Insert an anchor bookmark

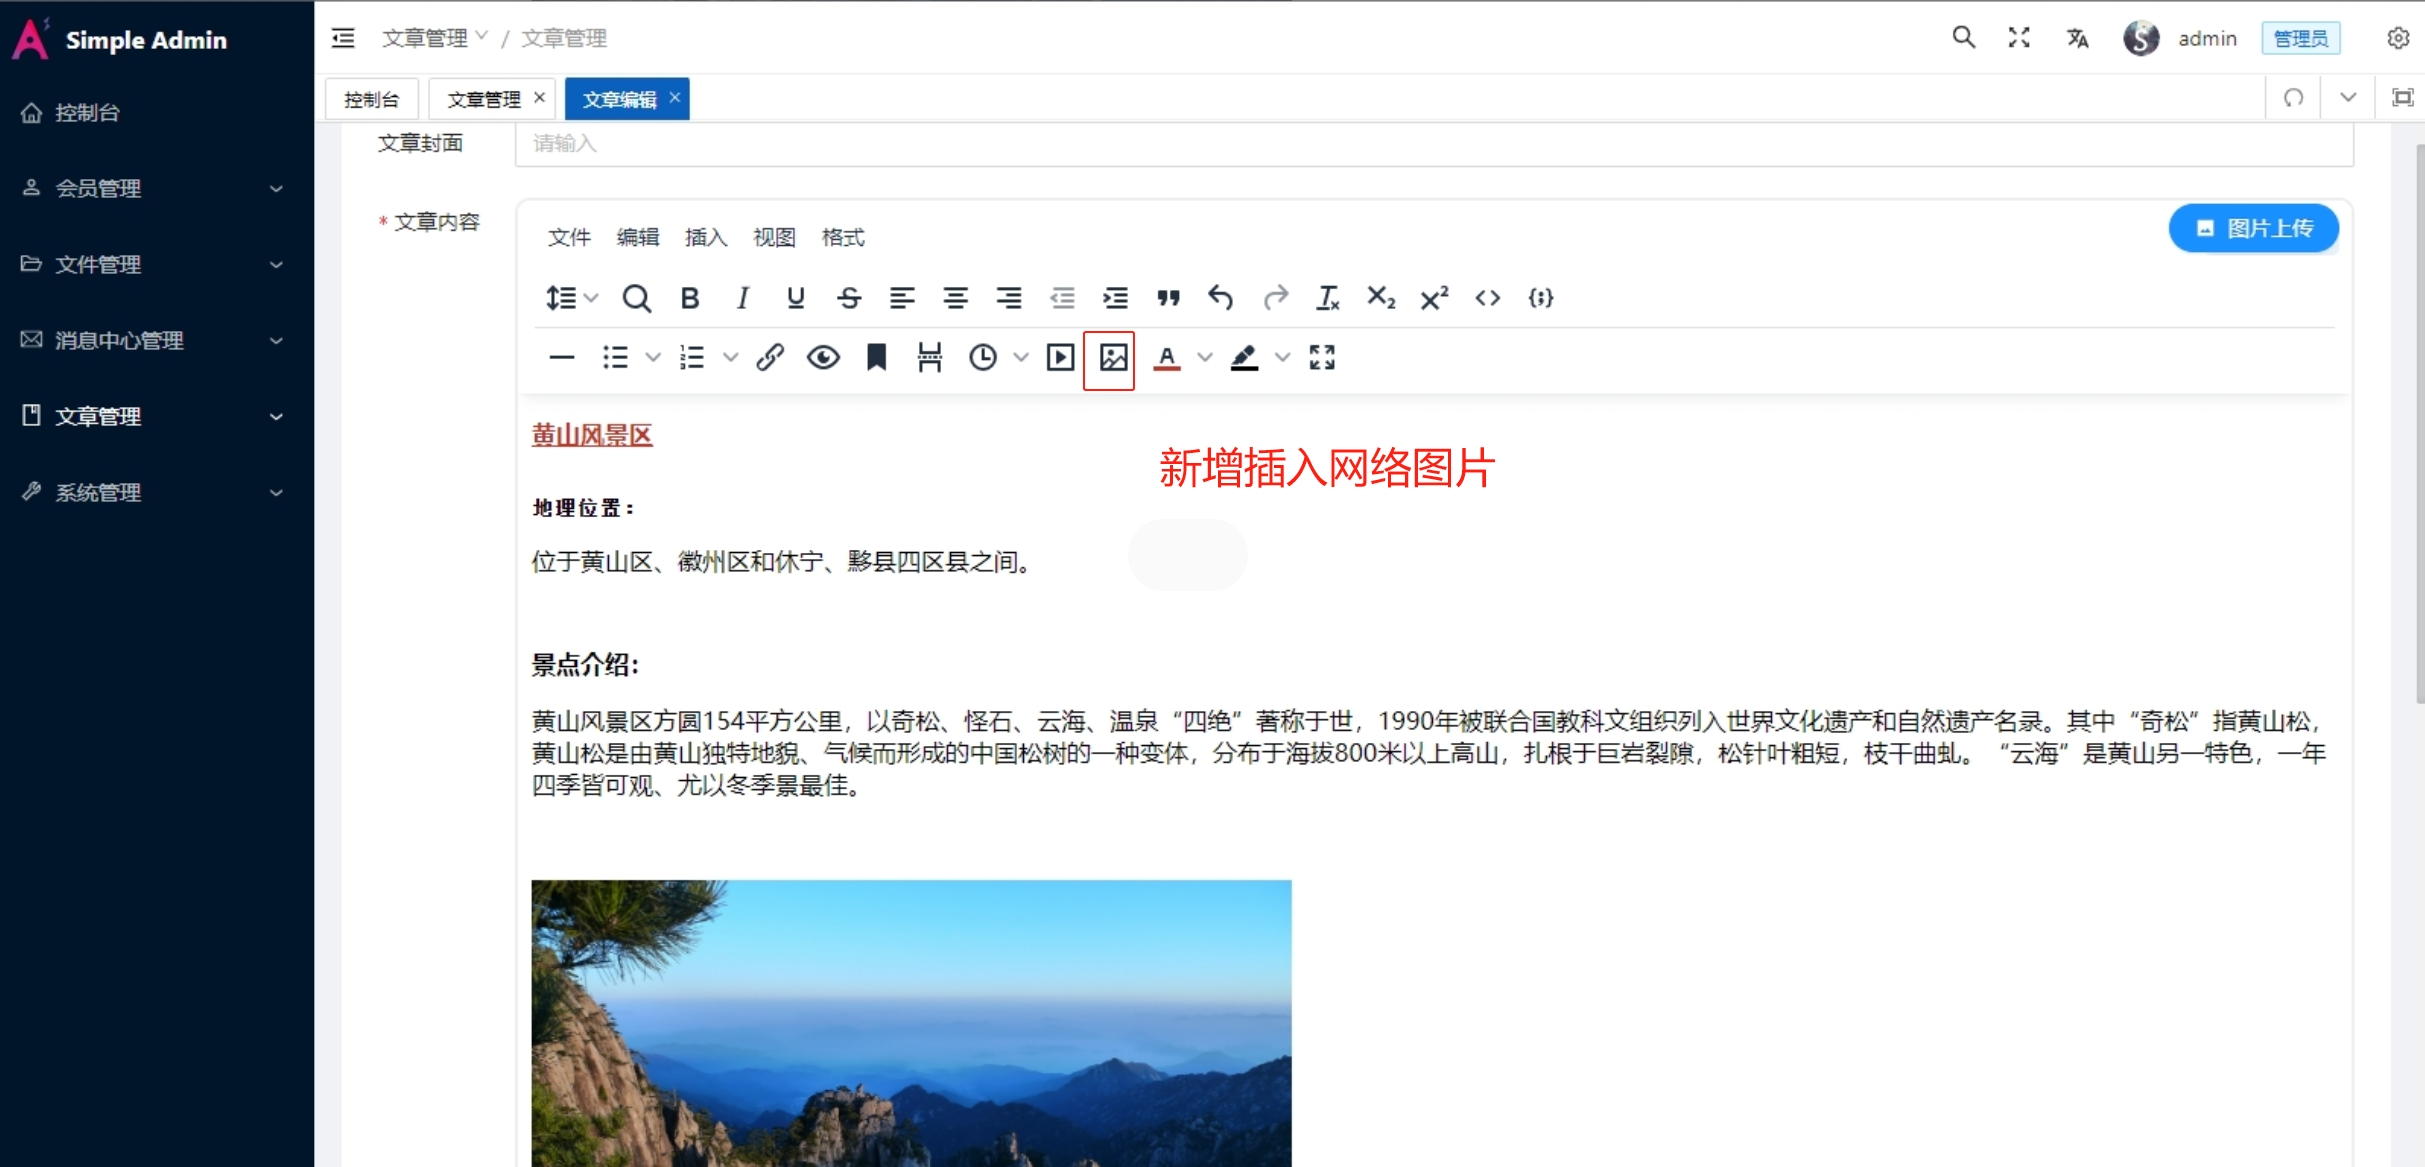(876, 357)
